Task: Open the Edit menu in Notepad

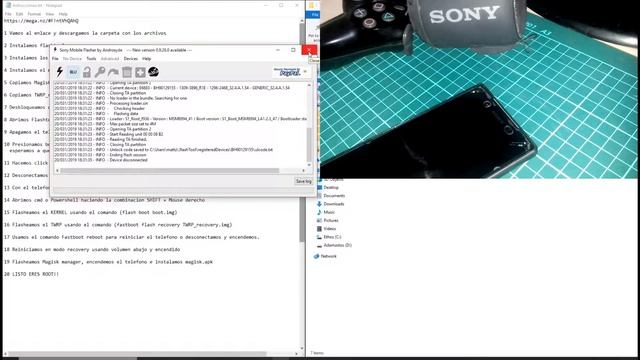Action: tap(20, 14)
